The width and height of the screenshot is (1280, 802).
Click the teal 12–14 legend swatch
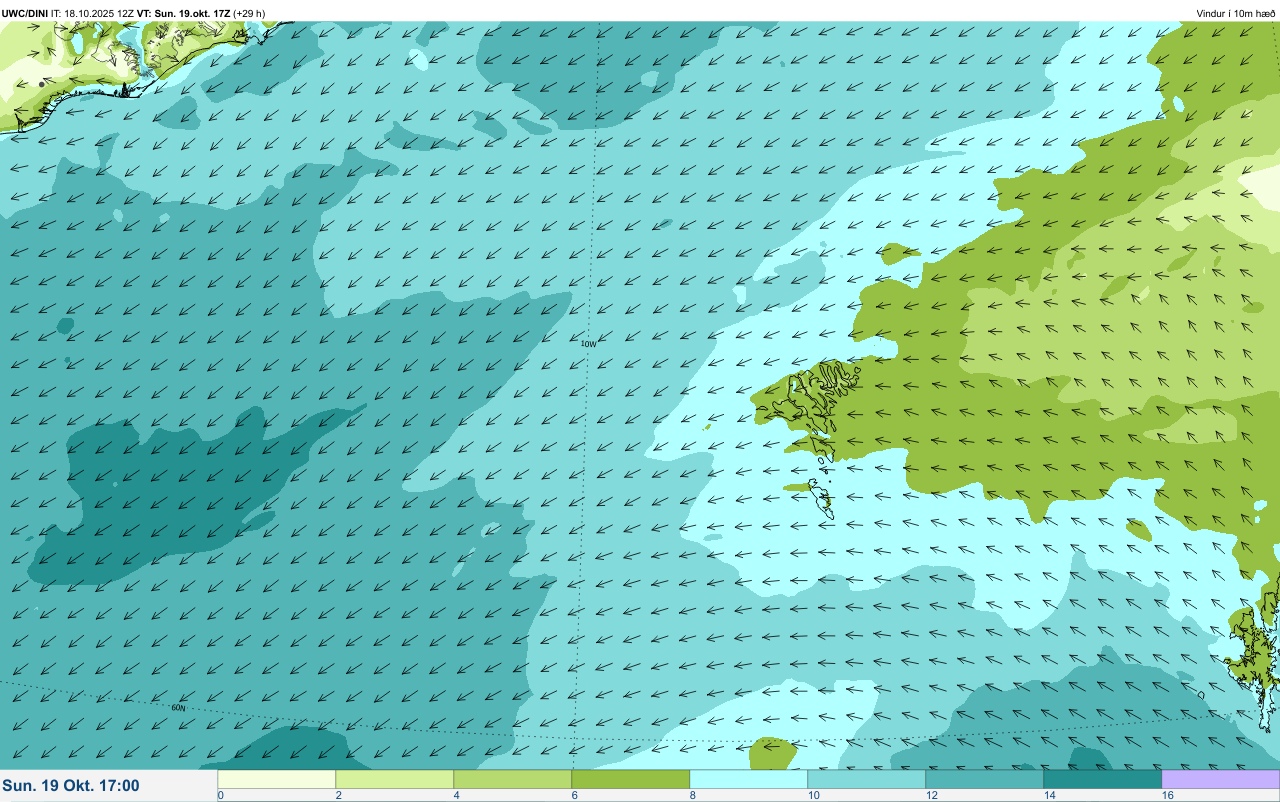(x=985, y=779)
